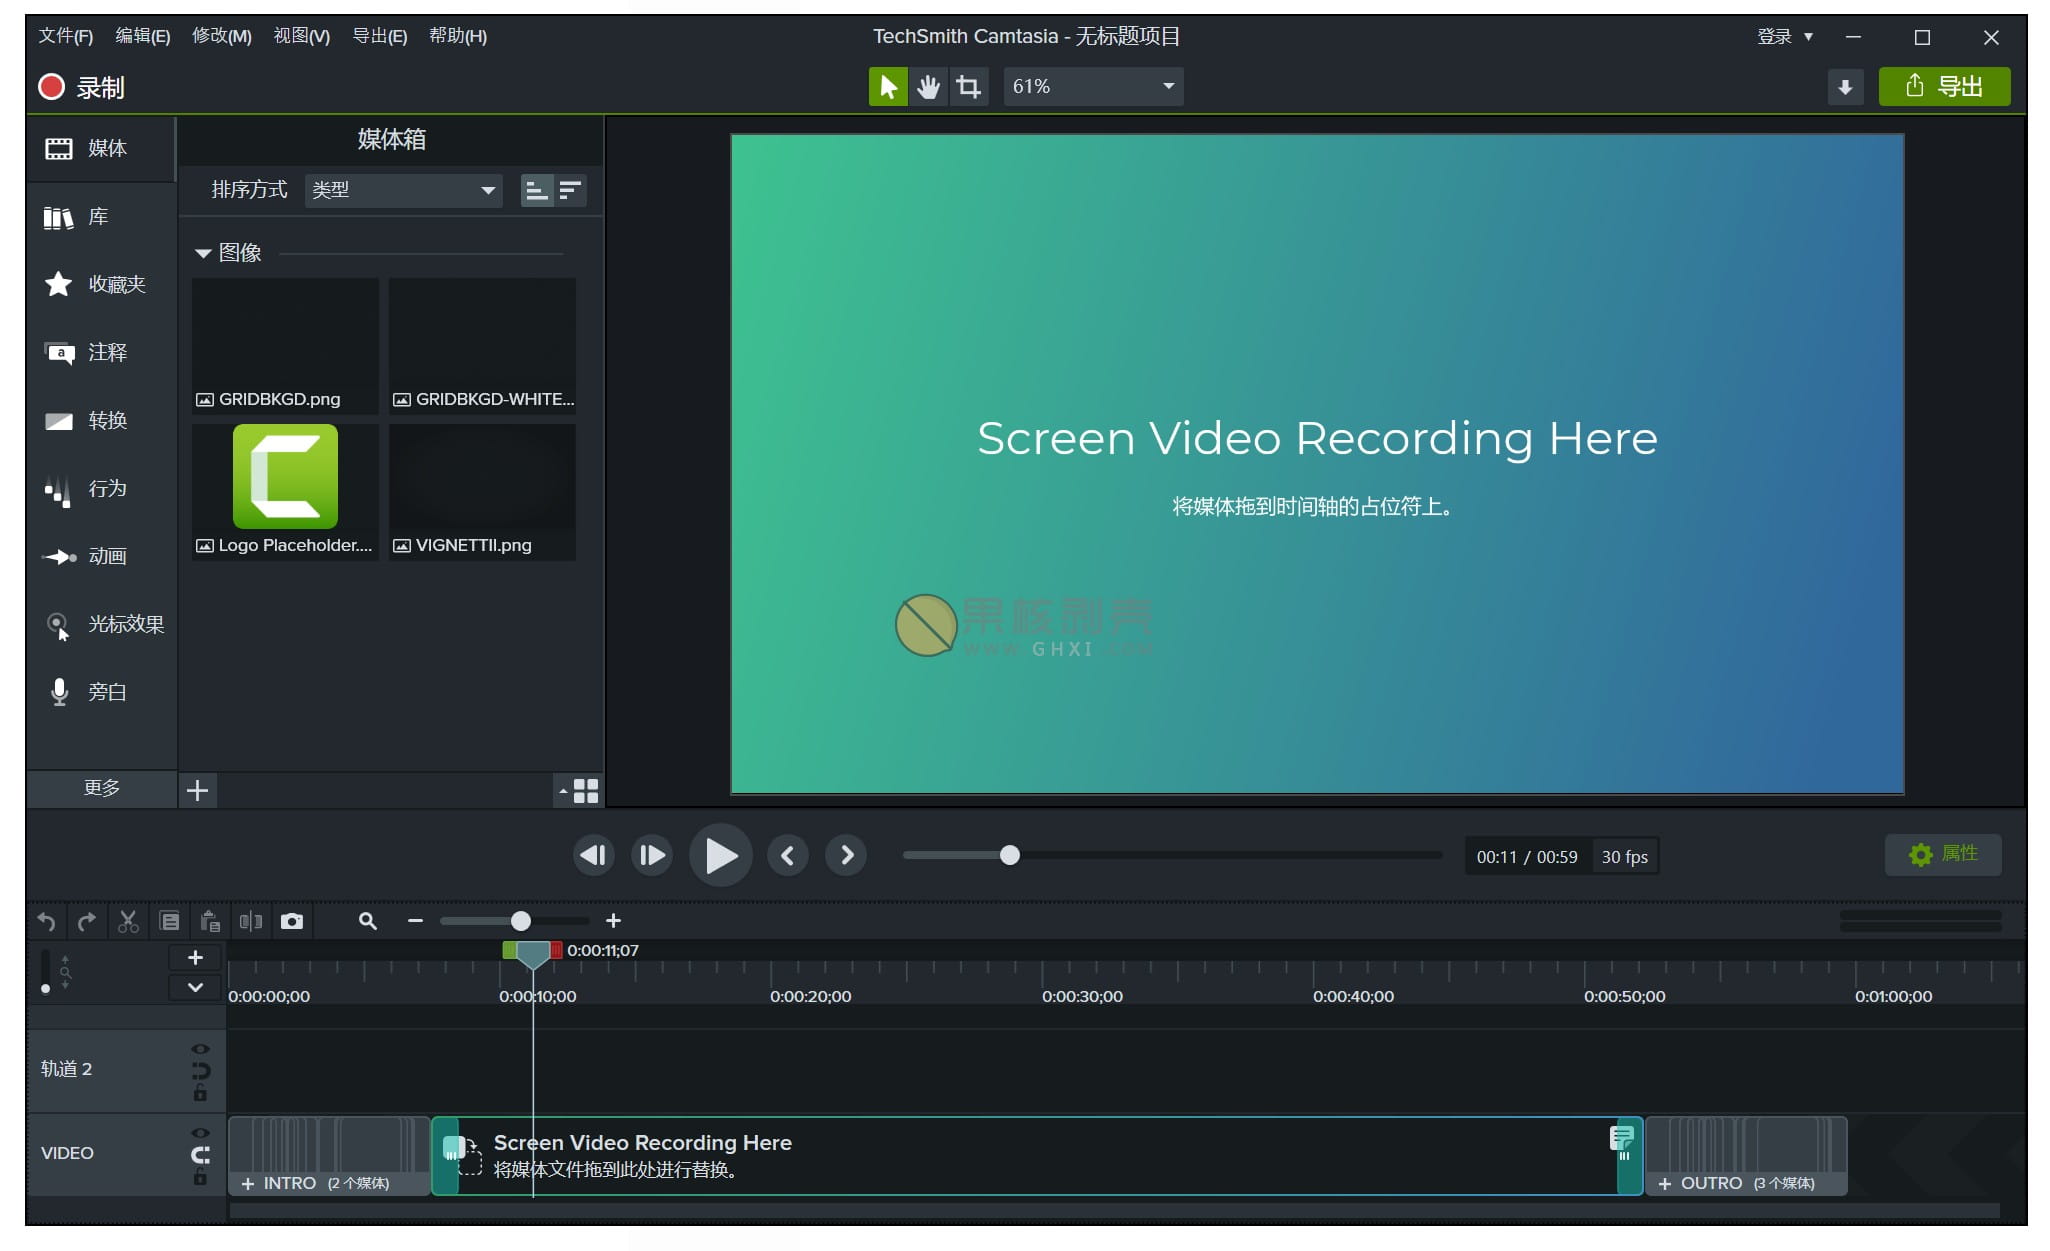Screen dimensions: 2050x1251
Task: Click the download arrow icon beside export
Action: click(1845, 87)
